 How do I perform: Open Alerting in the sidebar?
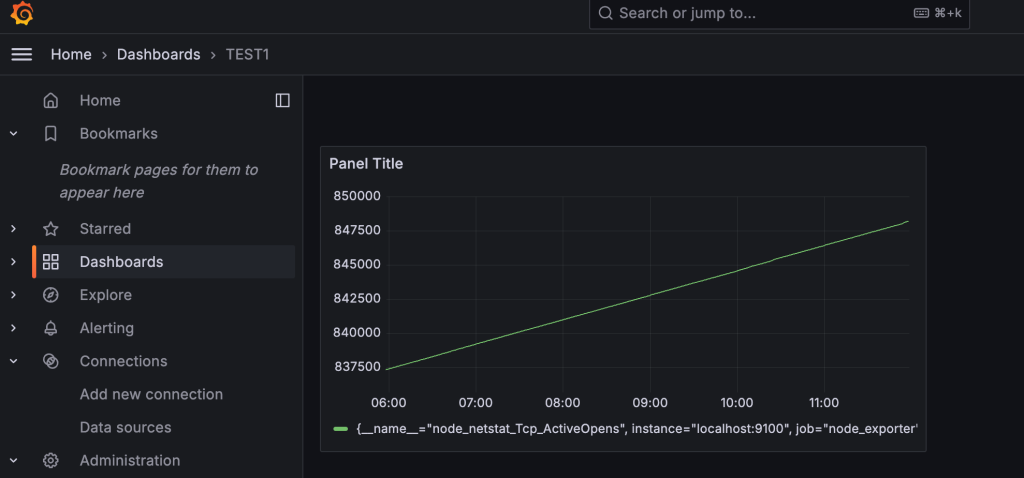(106, 328)
